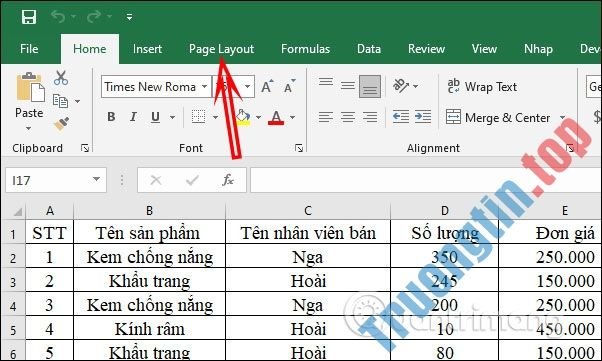The width and height of the screenshot is (602, 361).
Task: Click inside the formula bar
Action: pyautogui.click(x=425, y=180)
